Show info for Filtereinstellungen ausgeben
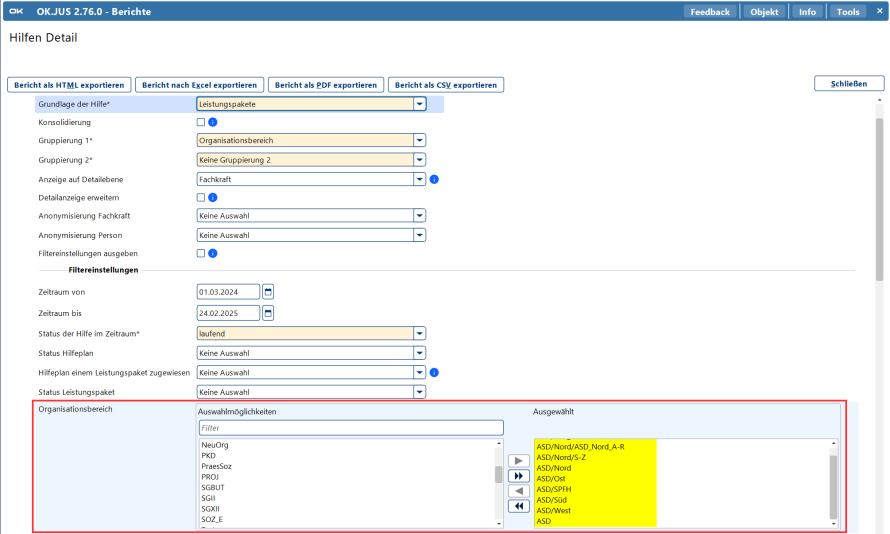Viewport: 890px width, 534px height. point(213,253)
